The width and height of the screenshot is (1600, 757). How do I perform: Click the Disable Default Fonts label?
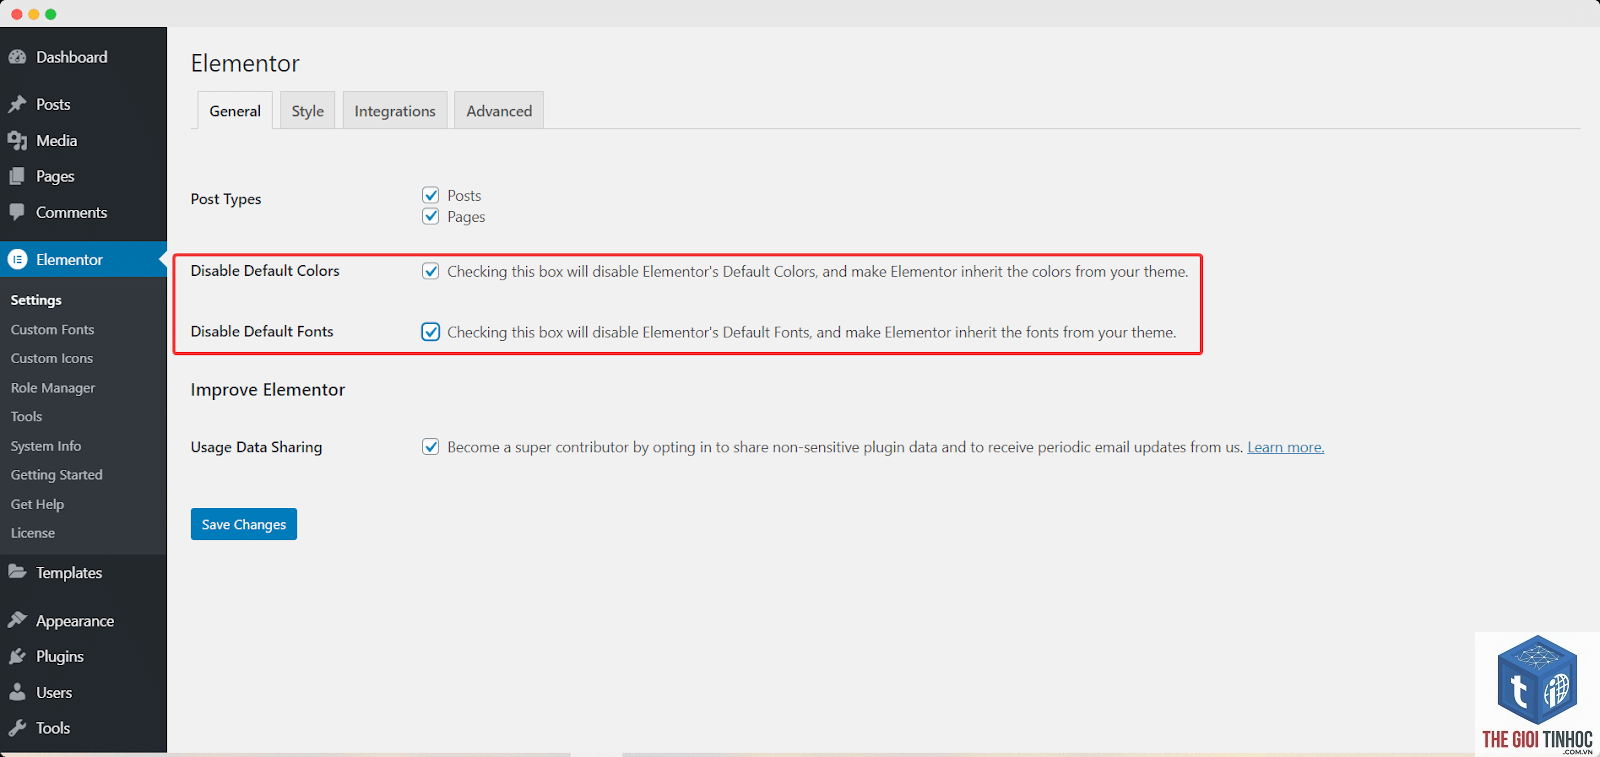tap(262, 331)
